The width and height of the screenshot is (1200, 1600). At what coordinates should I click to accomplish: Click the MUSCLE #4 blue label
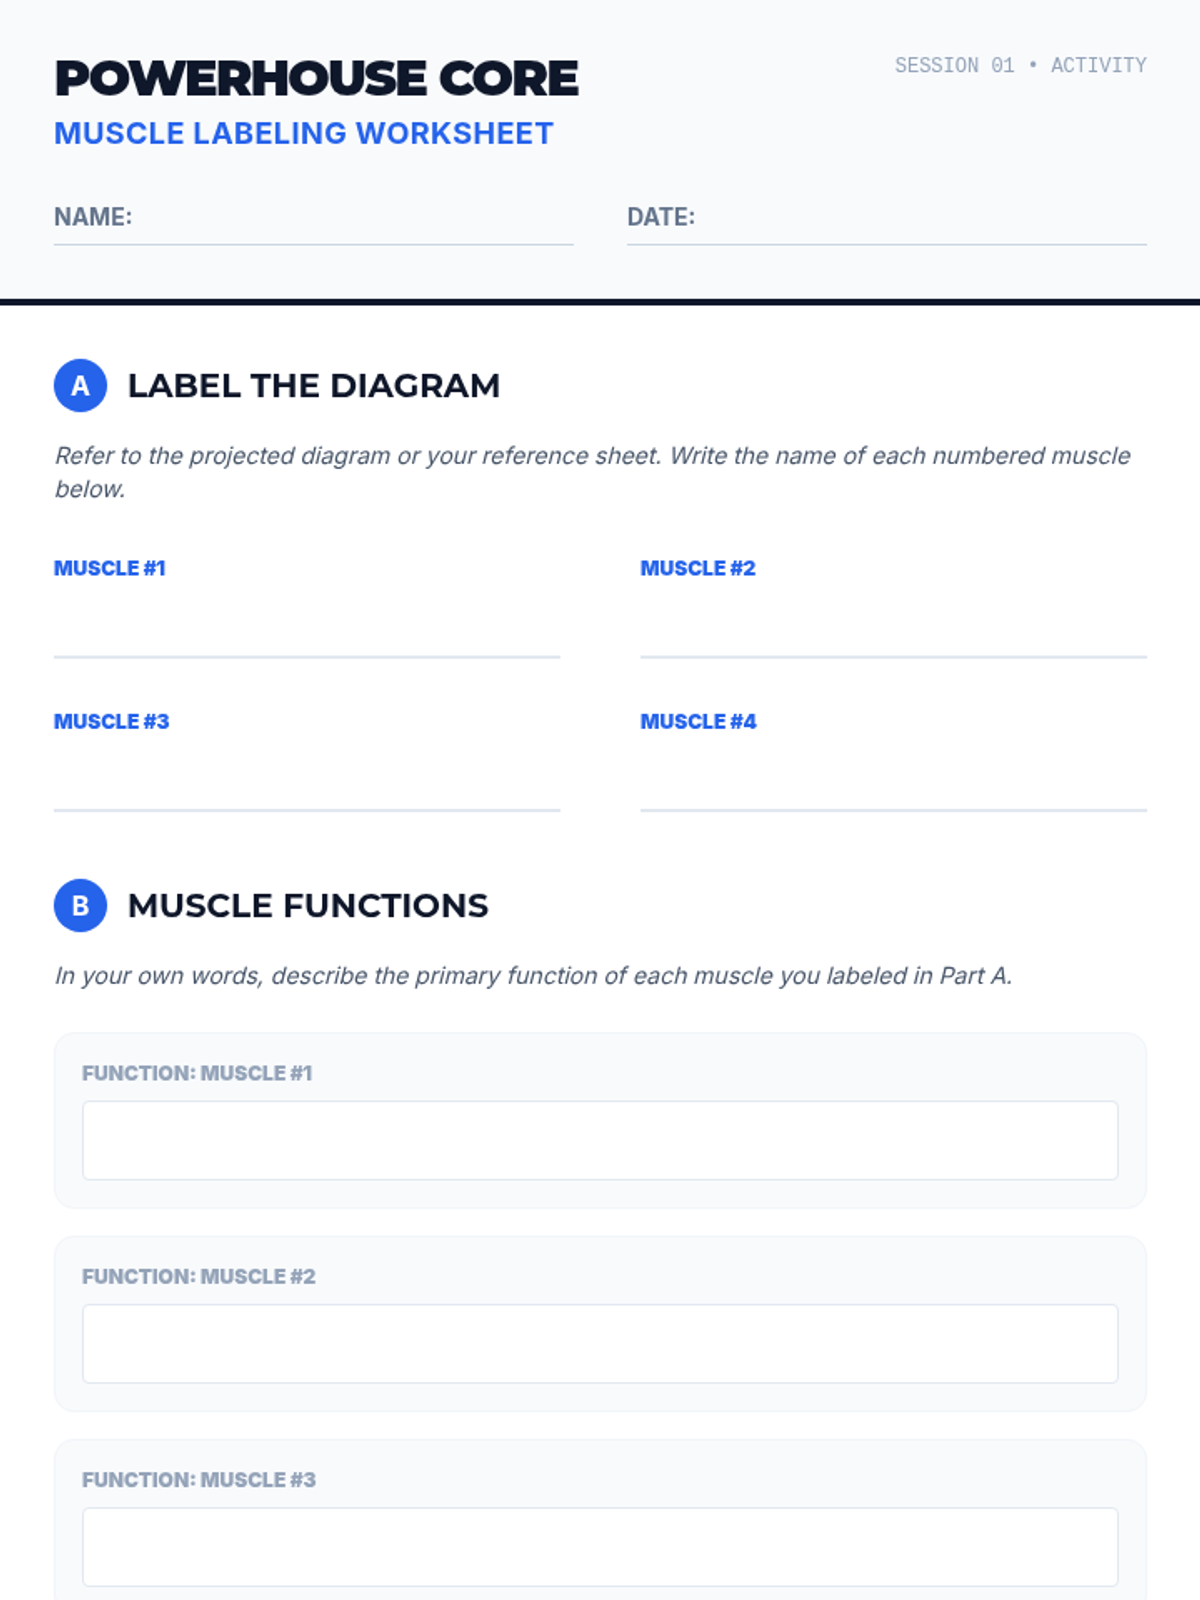[x=698, y=721]
